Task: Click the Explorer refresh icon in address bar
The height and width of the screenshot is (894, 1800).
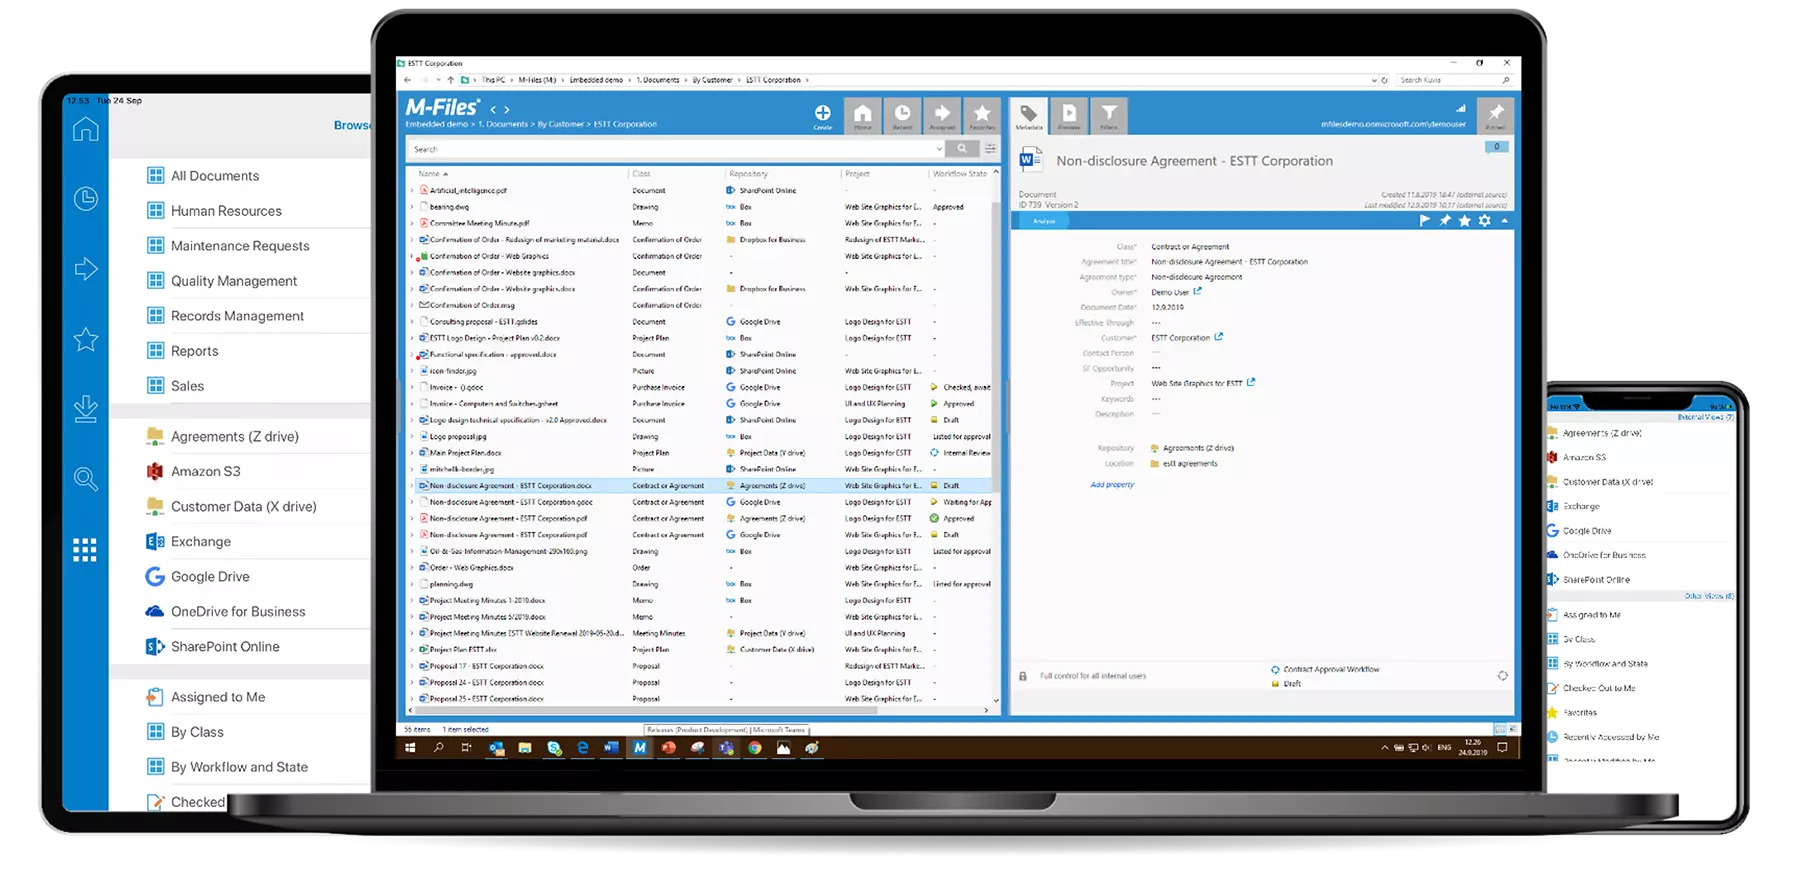Action: click(x=1385, y=80)
